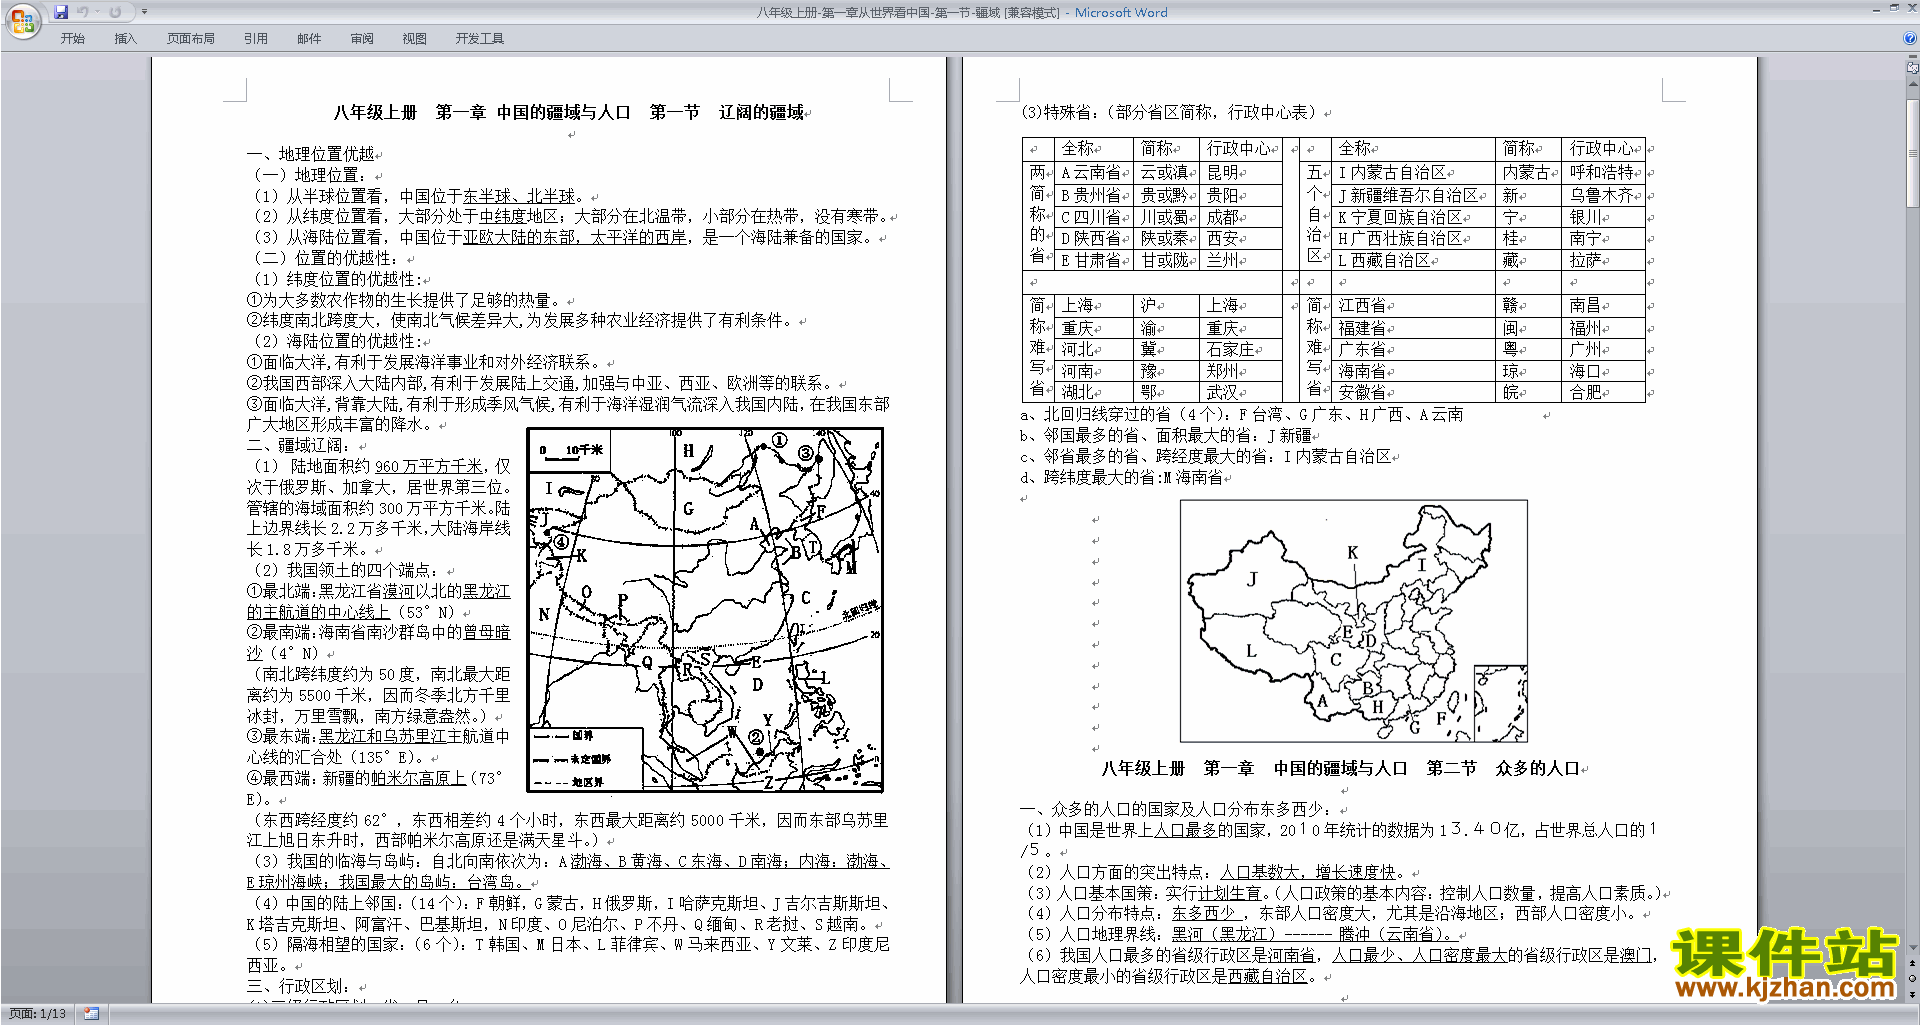Click the text (3)特殊省 above the table

click(1059, 112)
